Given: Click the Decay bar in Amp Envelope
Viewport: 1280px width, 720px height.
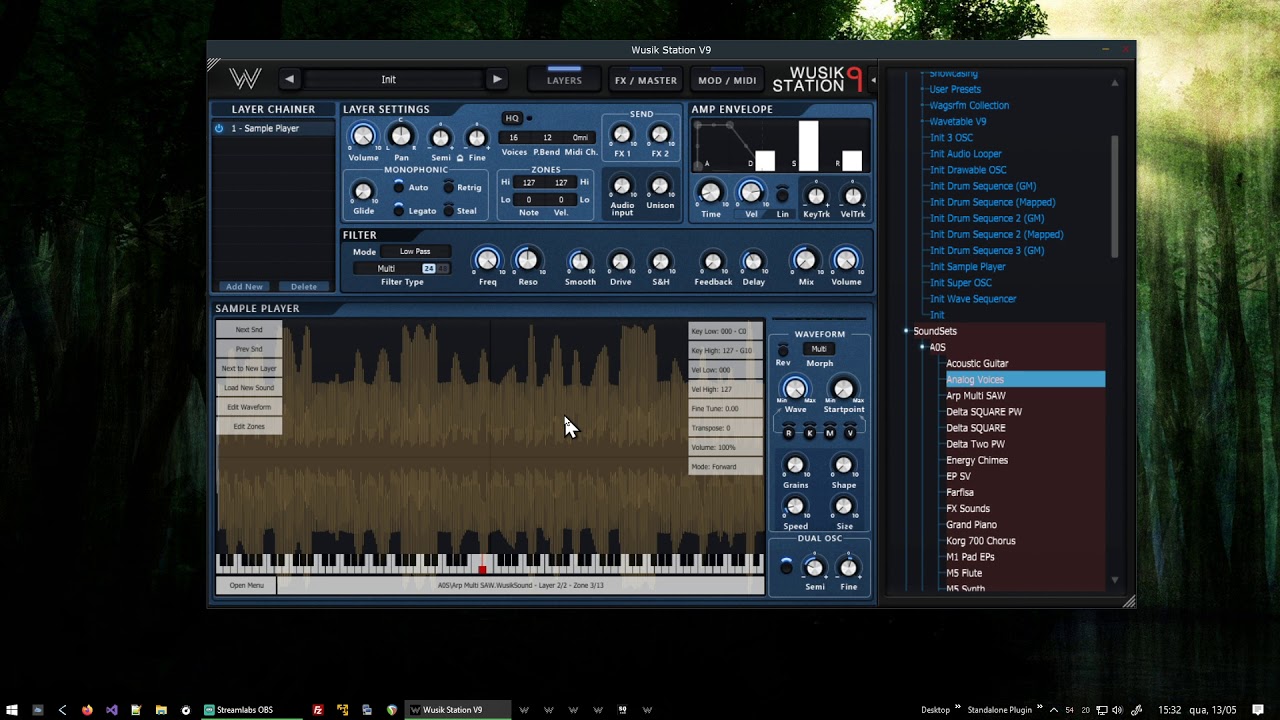Looking at the screenshot, I should coord(765,161).
